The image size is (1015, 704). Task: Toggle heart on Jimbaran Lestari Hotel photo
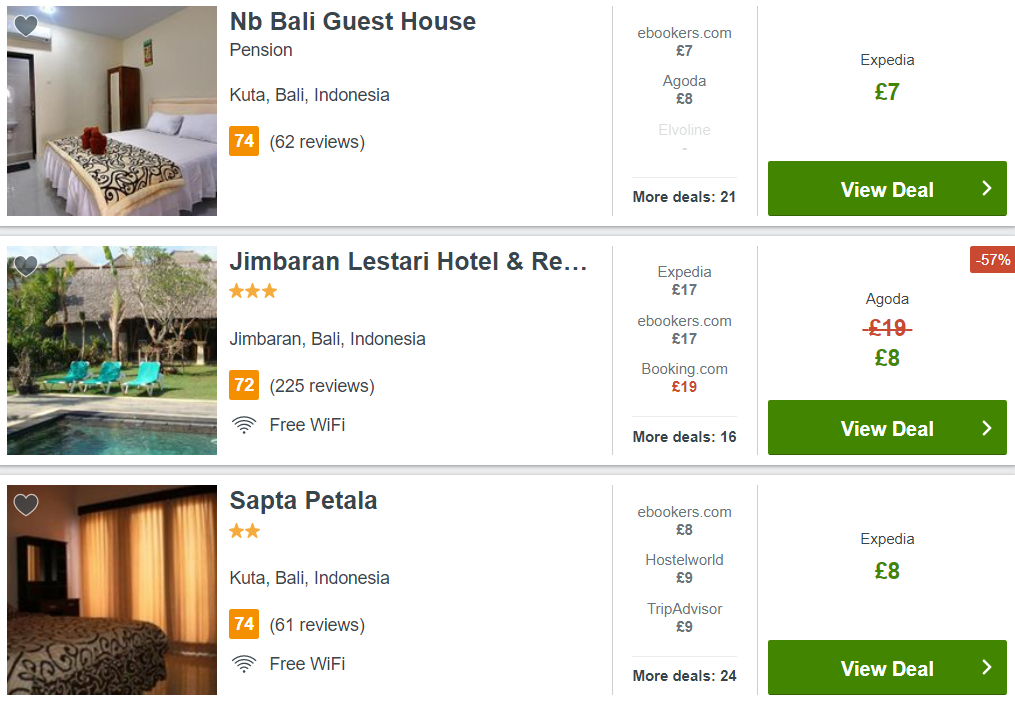pyautogui.click(x=26, y=266)
